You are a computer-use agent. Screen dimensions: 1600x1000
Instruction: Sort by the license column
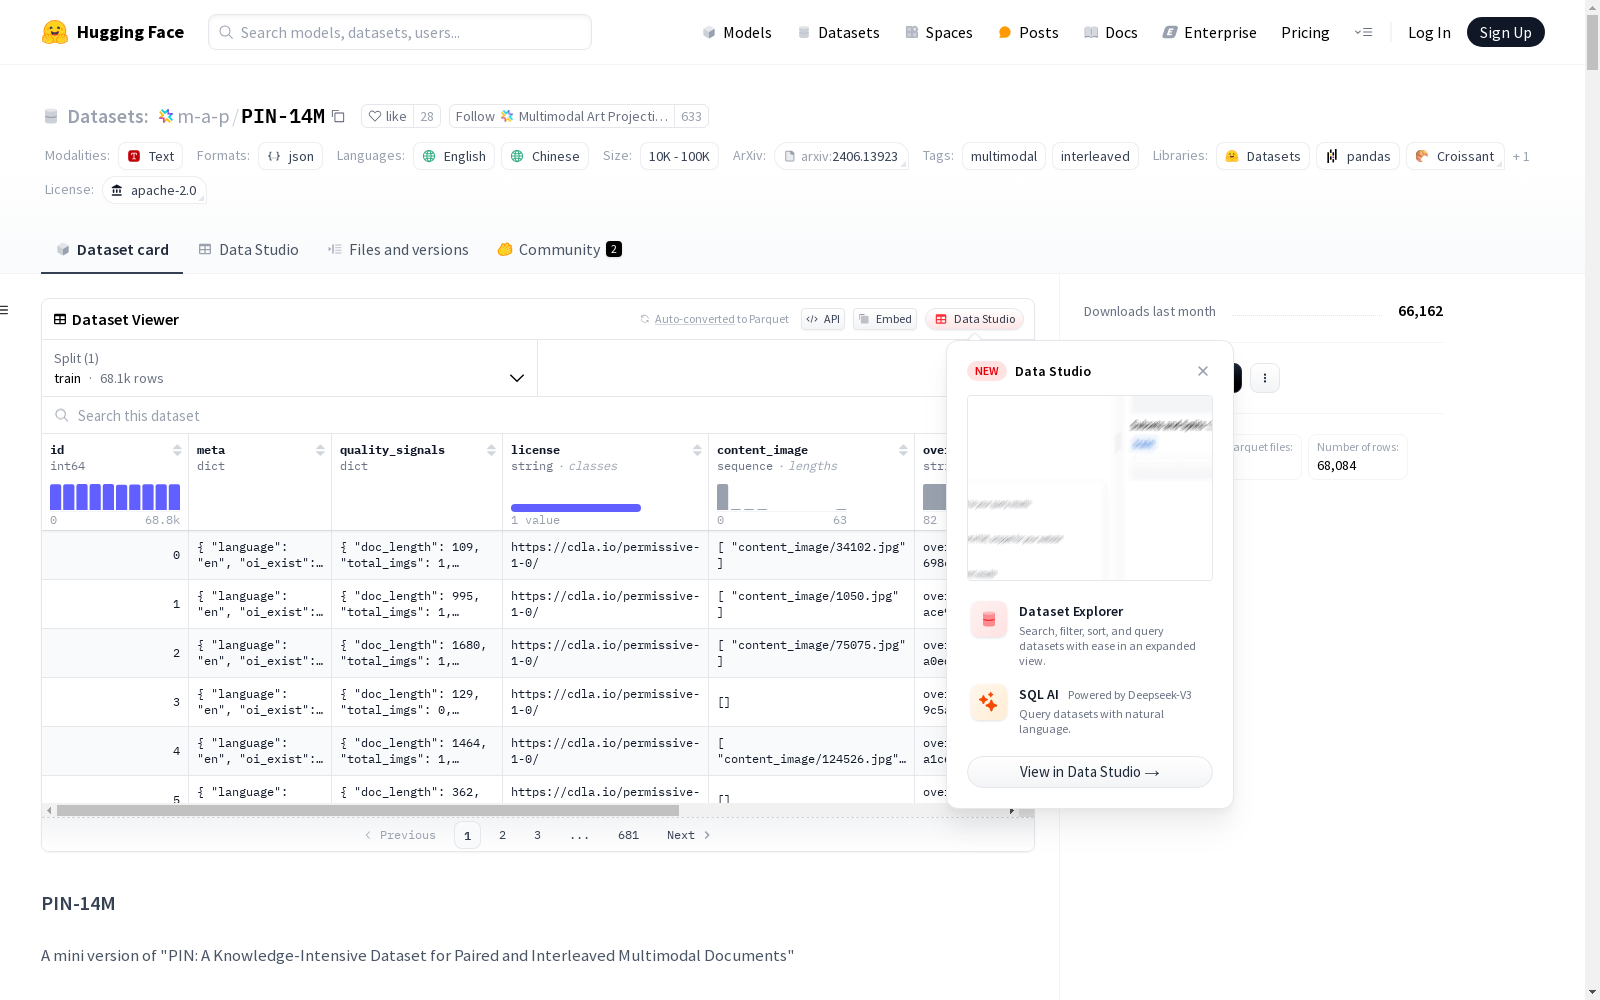[x=697, y=450]
